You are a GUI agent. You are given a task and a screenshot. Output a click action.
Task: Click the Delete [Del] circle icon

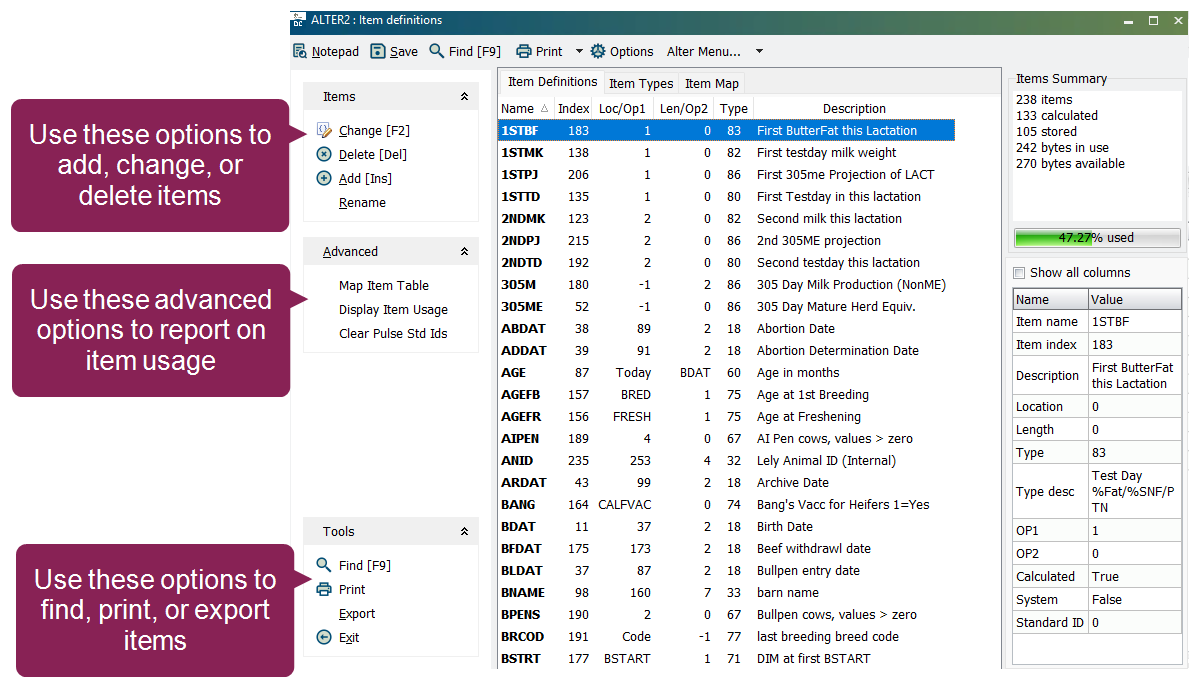point(323,154)
